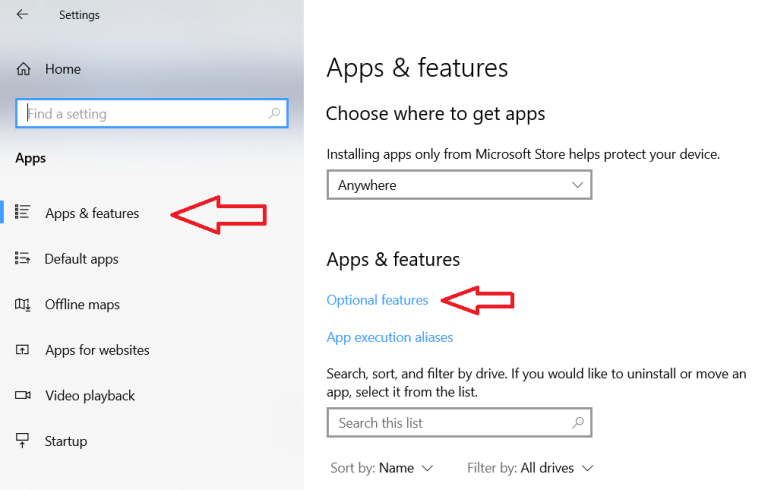Expand the Sort by Name dropdown

point(382,468)
